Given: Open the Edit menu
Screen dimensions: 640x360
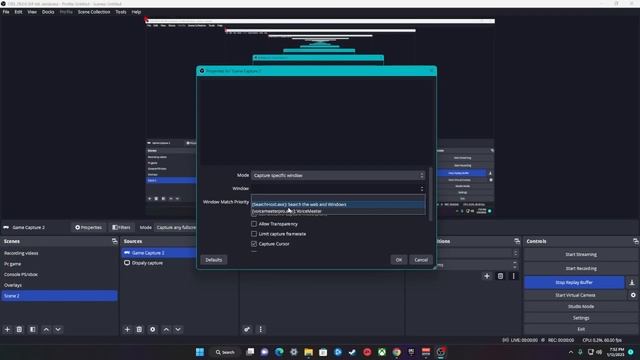Looking at the screenshot, I should 18,12.
